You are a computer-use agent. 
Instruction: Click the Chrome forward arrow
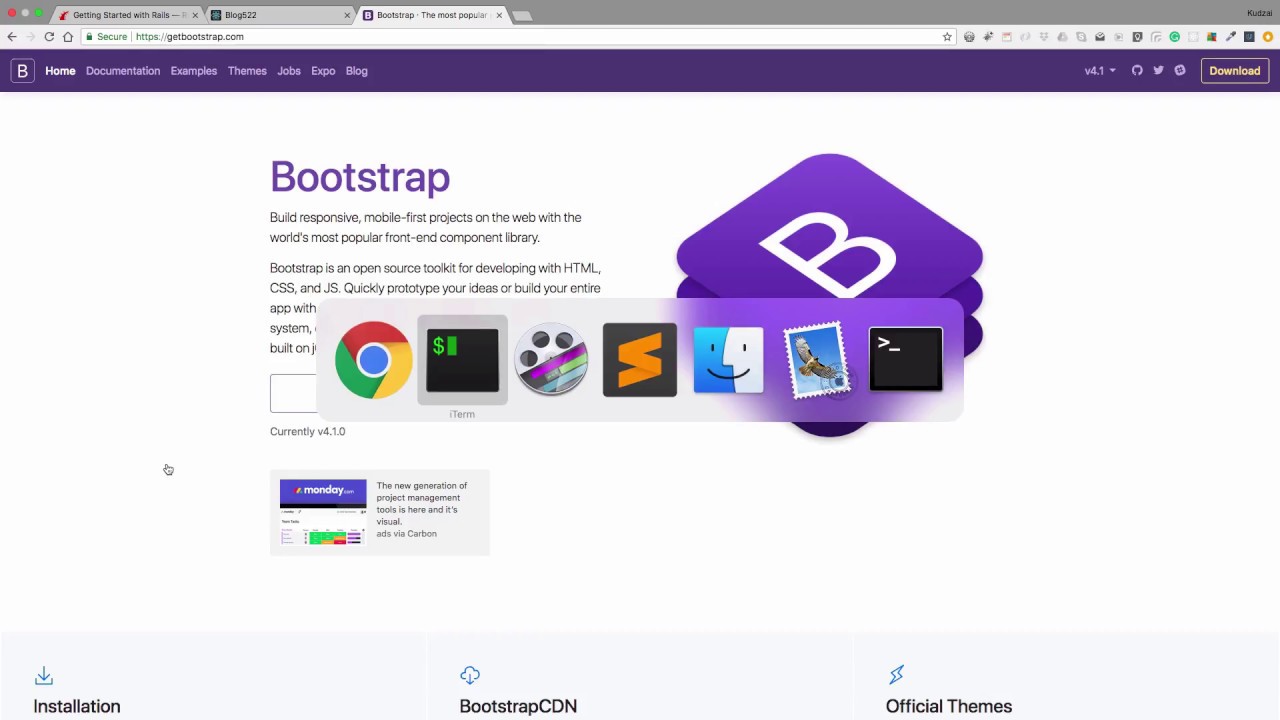[x=30, y=37]
